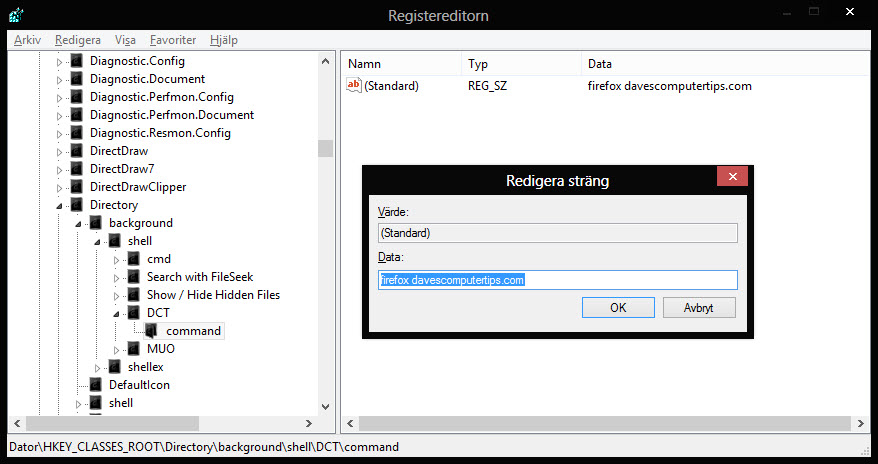Collapse the Directory key
The width and height of the screenshot is (878, 464).
[x=59, y=206]
